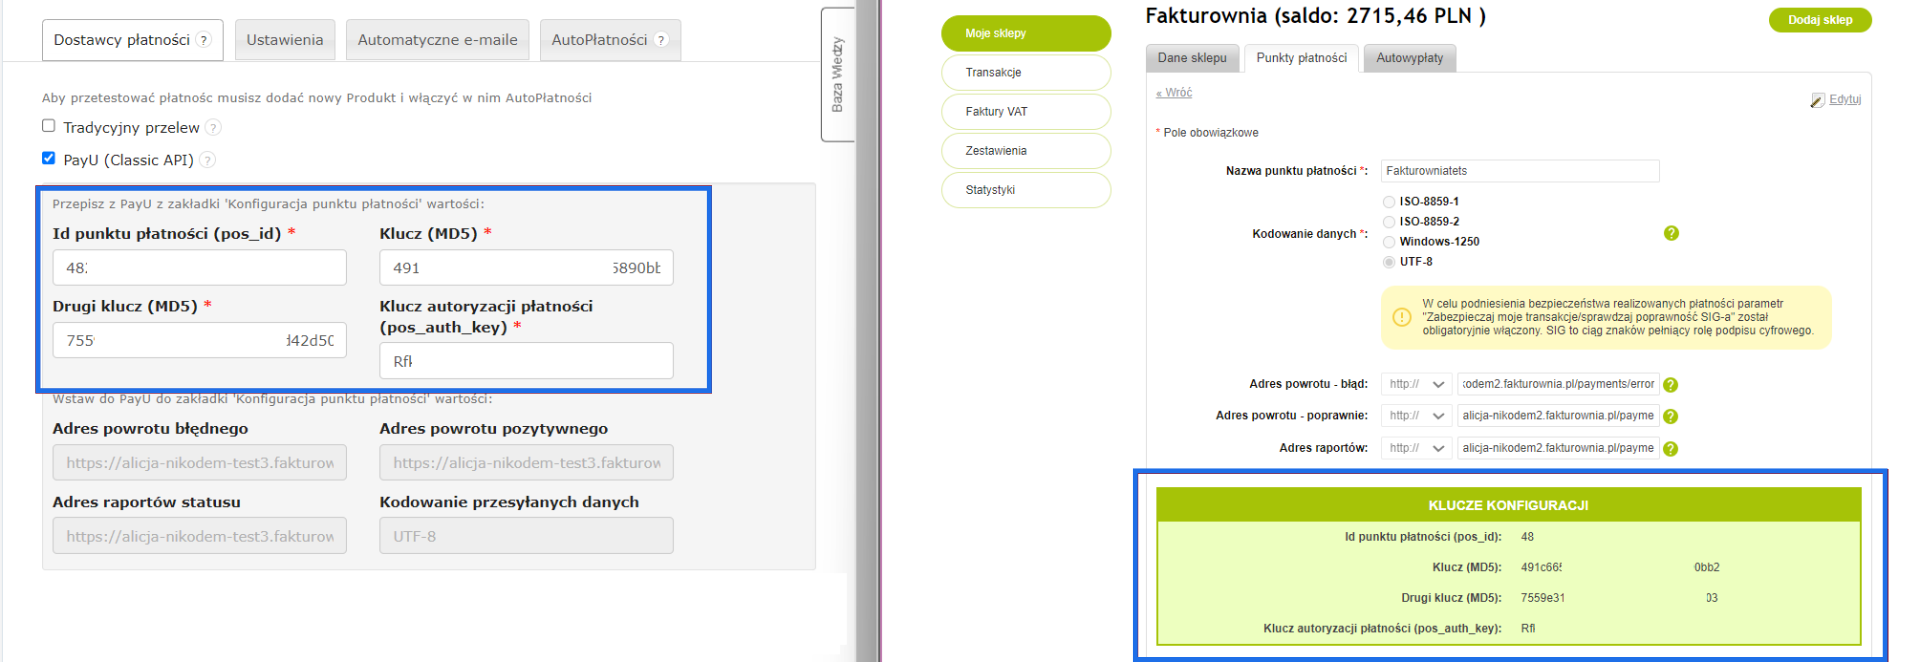
Task: Switch to Punkty płatności tab
Action: tap(1301, 58)
